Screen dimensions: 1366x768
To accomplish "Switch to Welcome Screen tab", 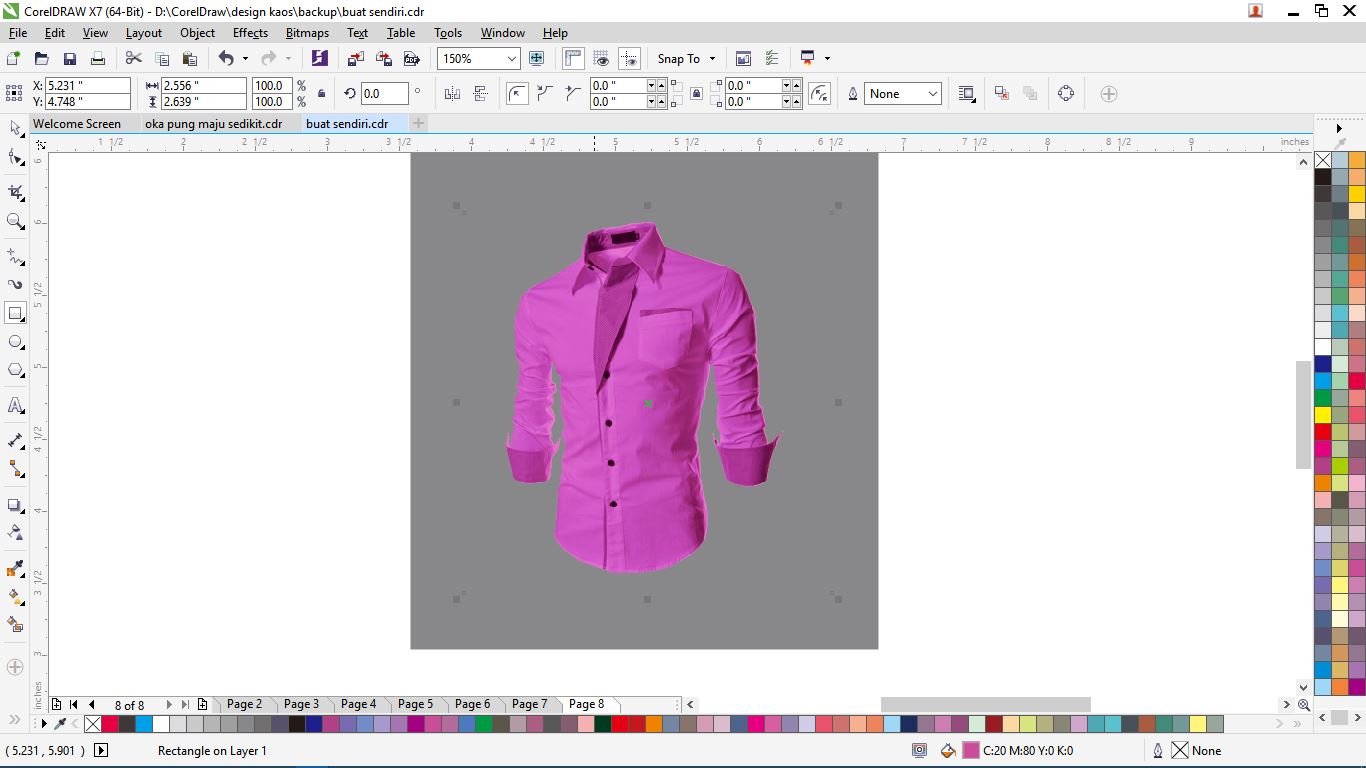I will [77, 124].
